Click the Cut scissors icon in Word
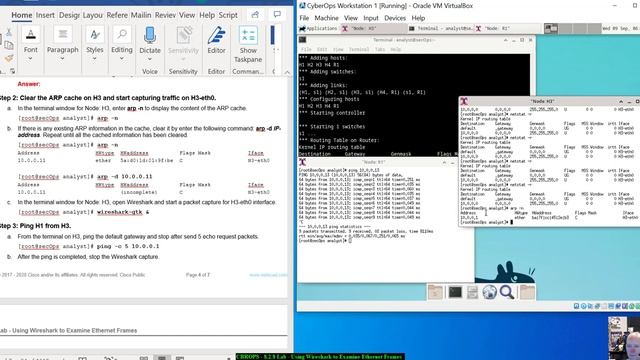Viewport: 640px width, 360px height. (x=8, y=32)
